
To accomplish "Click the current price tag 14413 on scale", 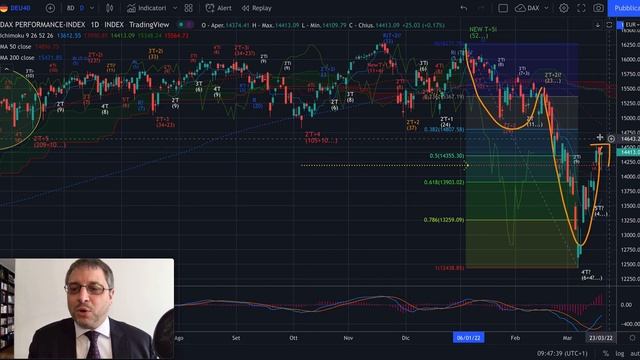I will click(628, 152).
